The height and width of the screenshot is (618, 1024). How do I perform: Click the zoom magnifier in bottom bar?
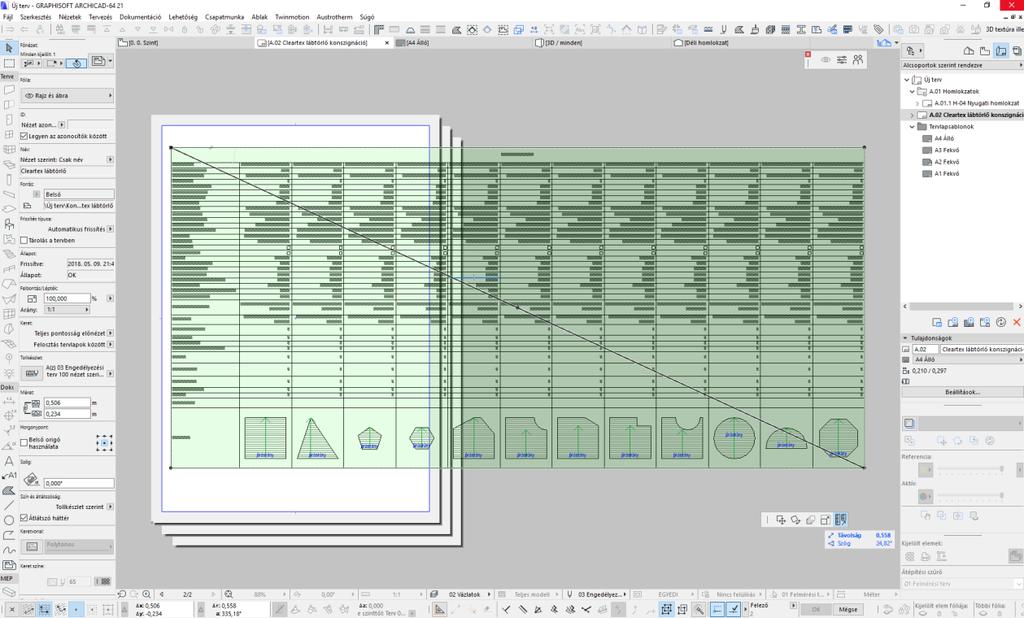point(146,594)
